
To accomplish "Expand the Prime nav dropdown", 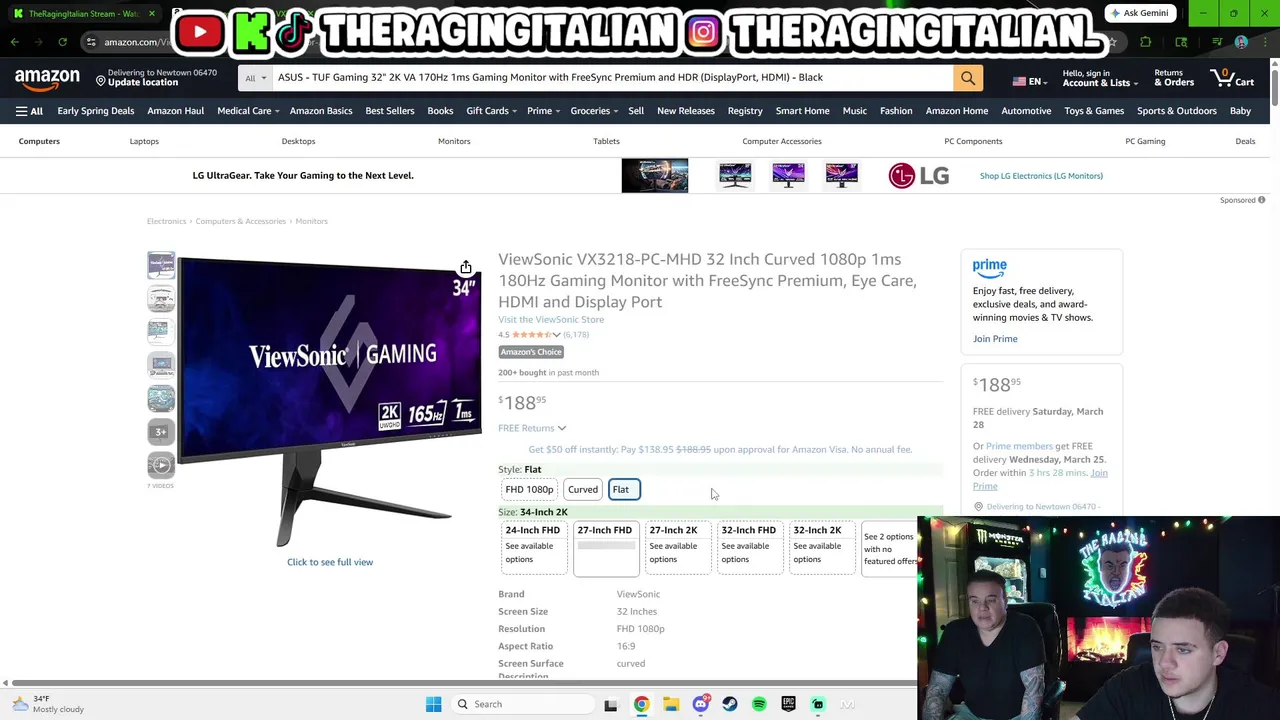I will (543, 111).
